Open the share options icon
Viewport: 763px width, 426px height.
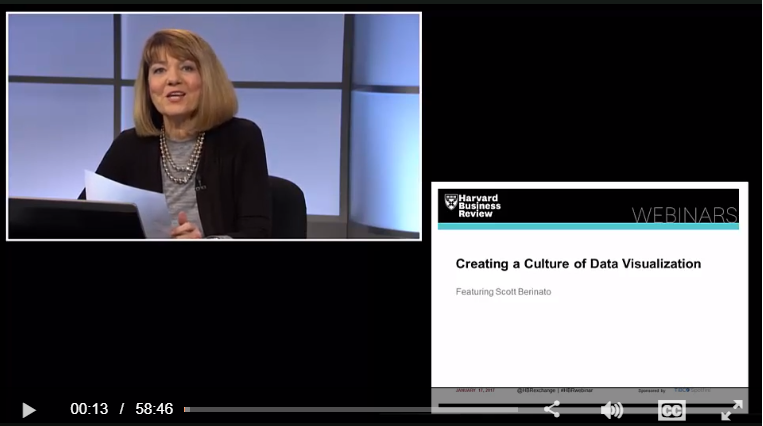click(552, 409)
